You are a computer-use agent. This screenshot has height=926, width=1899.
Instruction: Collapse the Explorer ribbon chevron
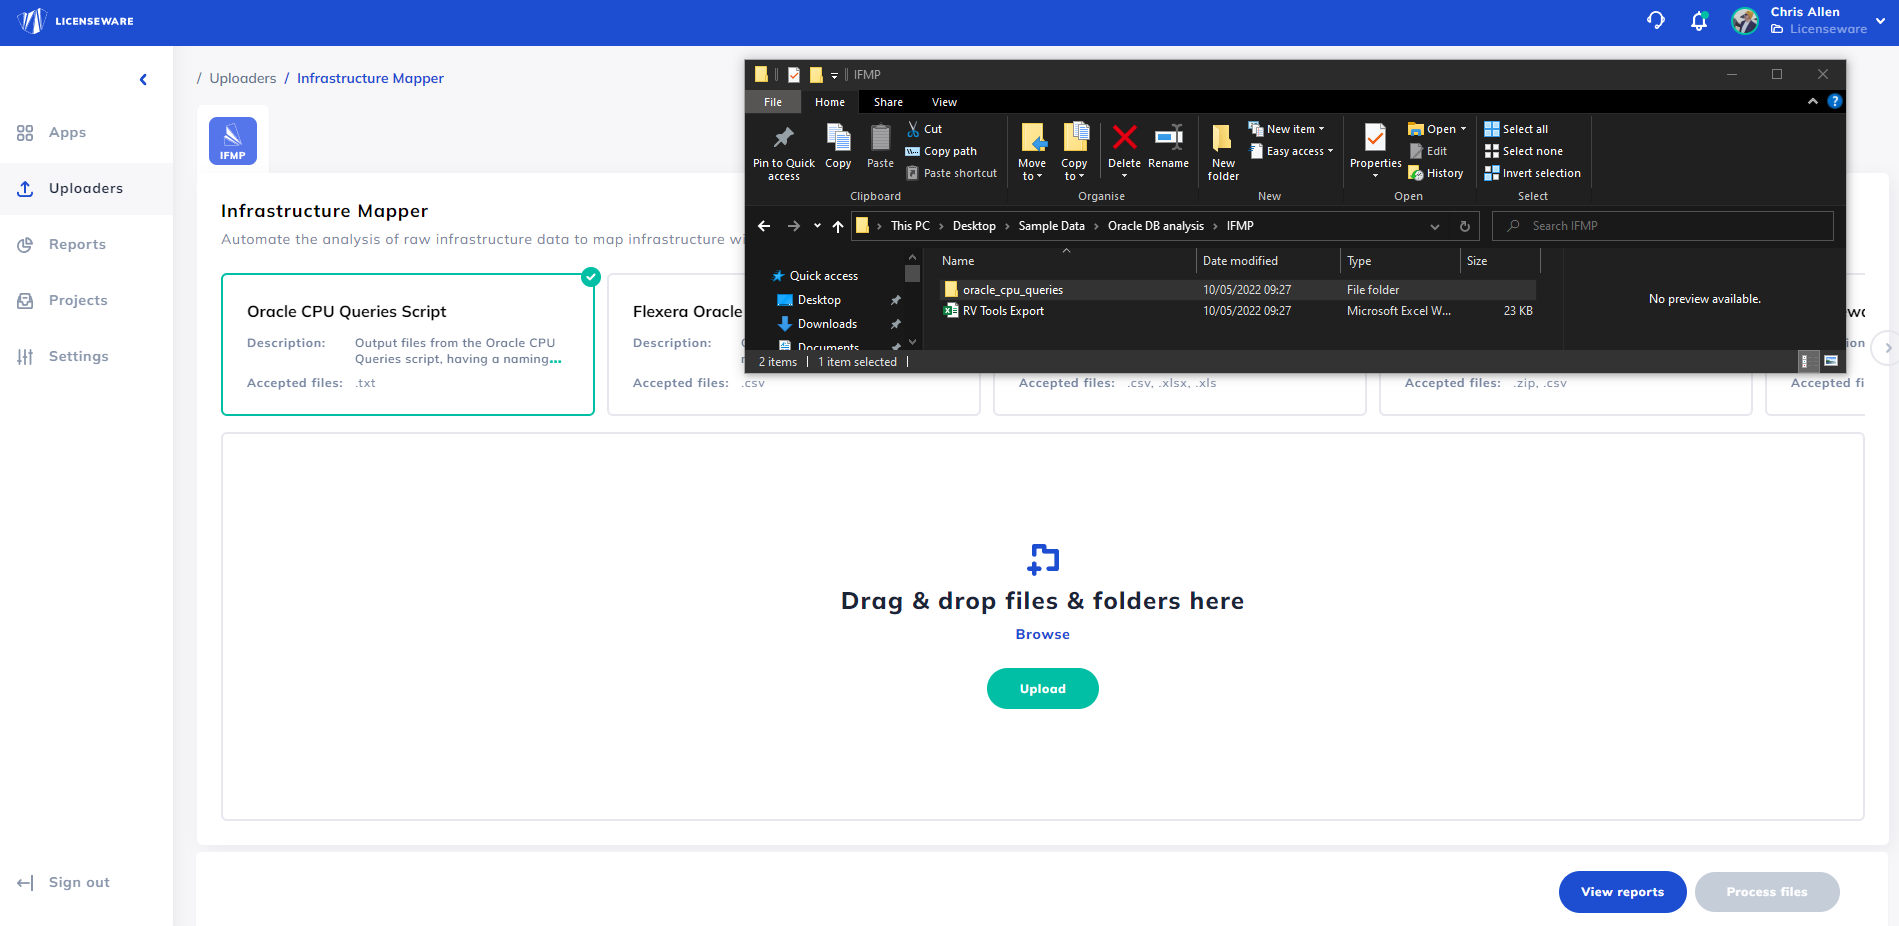[x=1813, y=101]
